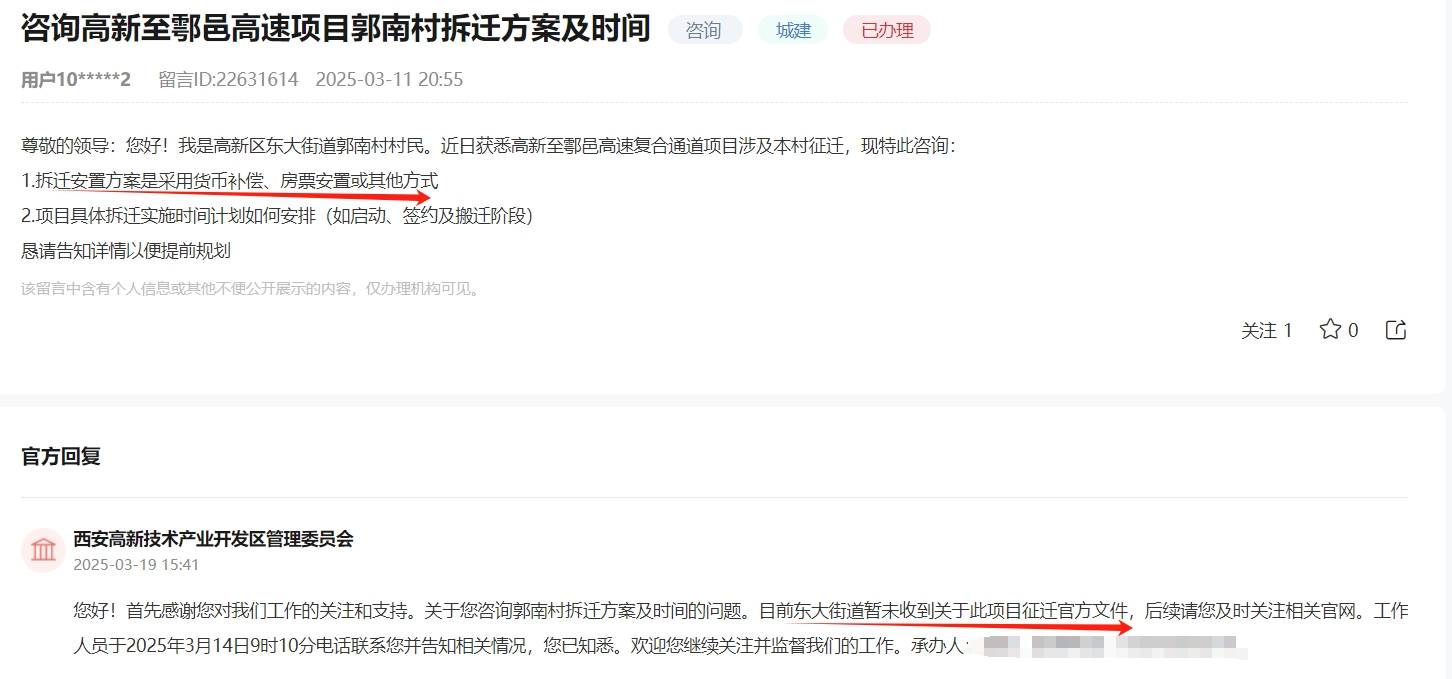Click question line about 拆迁实施时间计划
This screenshot has width=1452, height=679.
pos(277,216)
